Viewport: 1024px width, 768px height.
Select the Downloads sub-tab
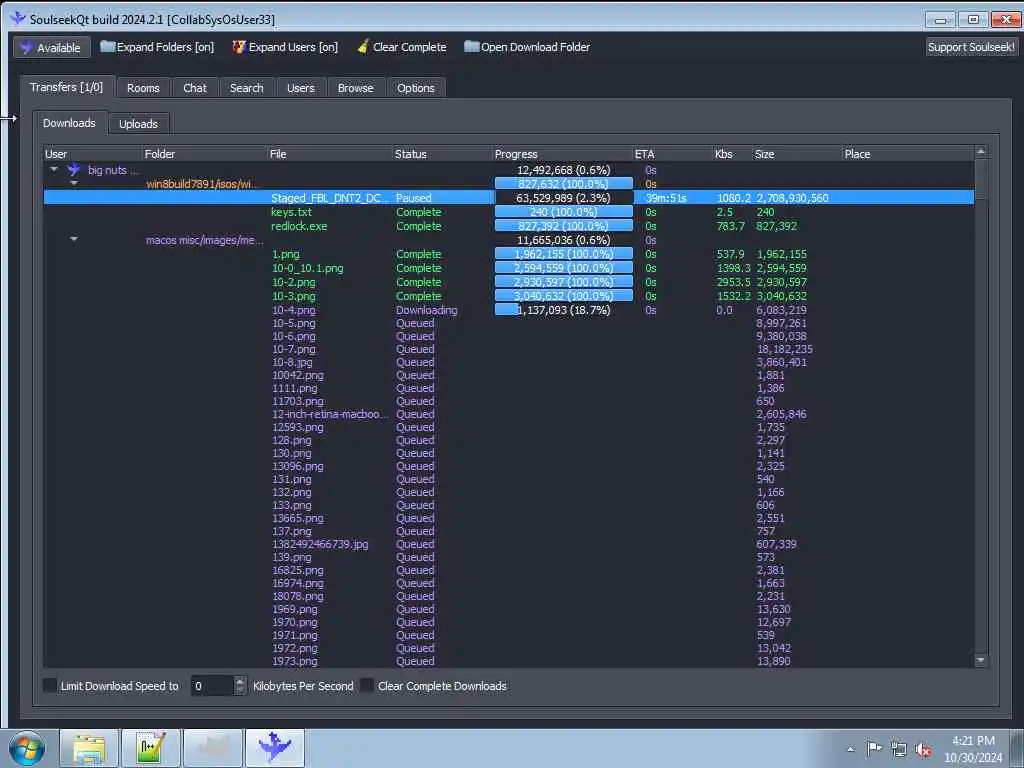pos(69,123)
